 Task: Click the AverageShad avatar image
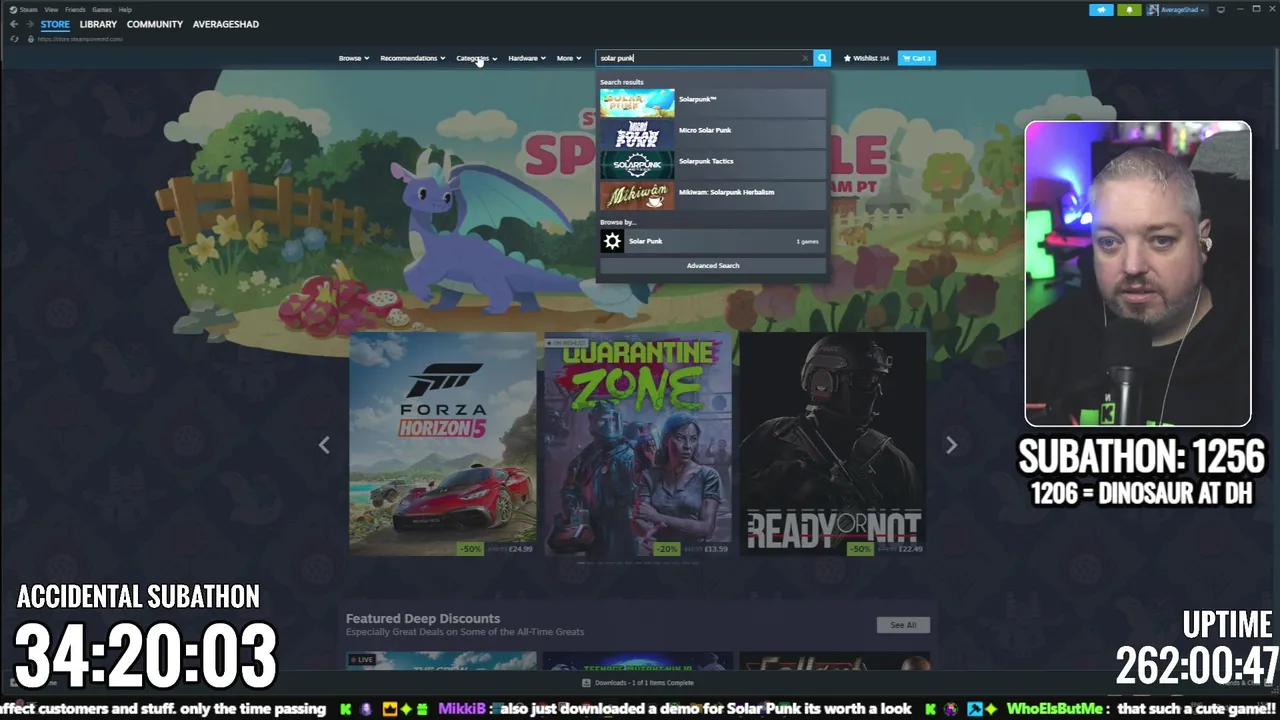[x=1152, y=9]
